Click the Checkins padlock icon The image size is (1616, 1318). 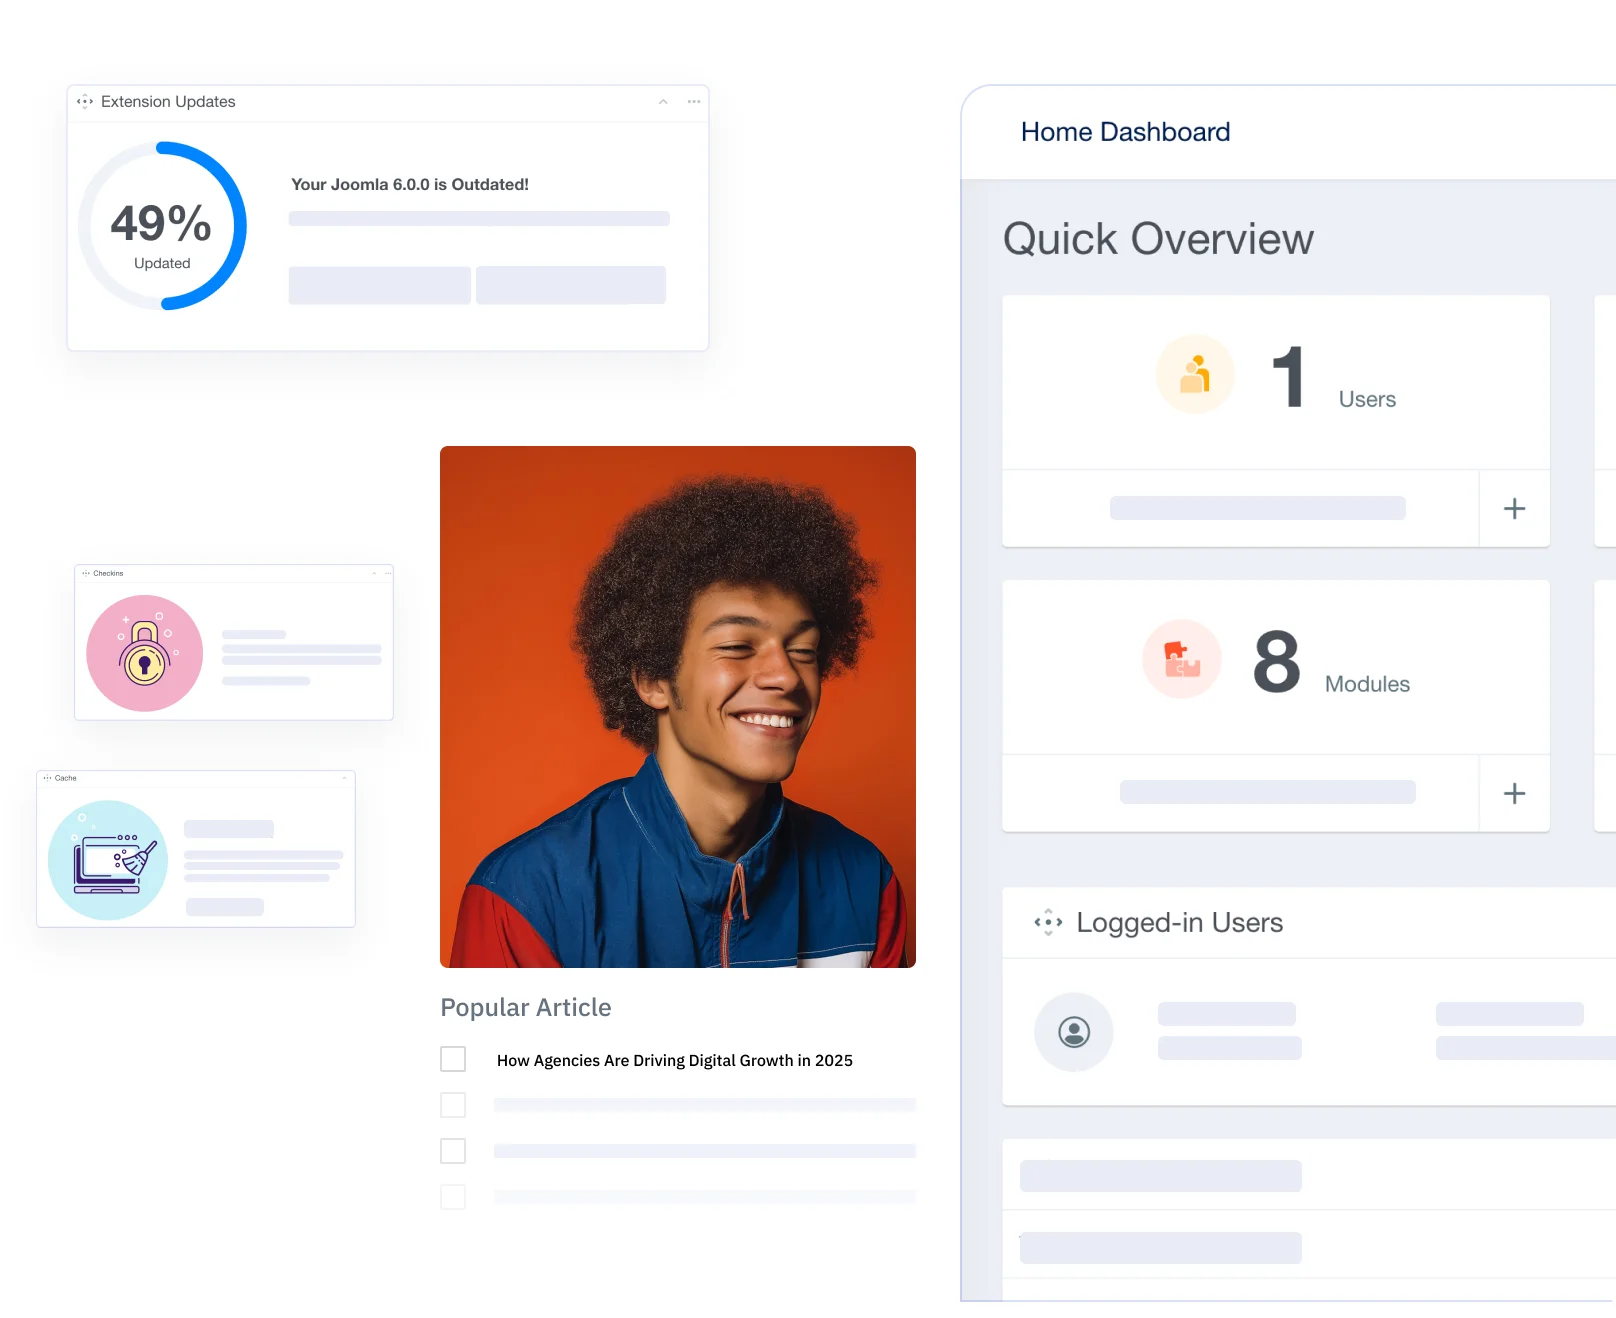[x=145, y=654]
